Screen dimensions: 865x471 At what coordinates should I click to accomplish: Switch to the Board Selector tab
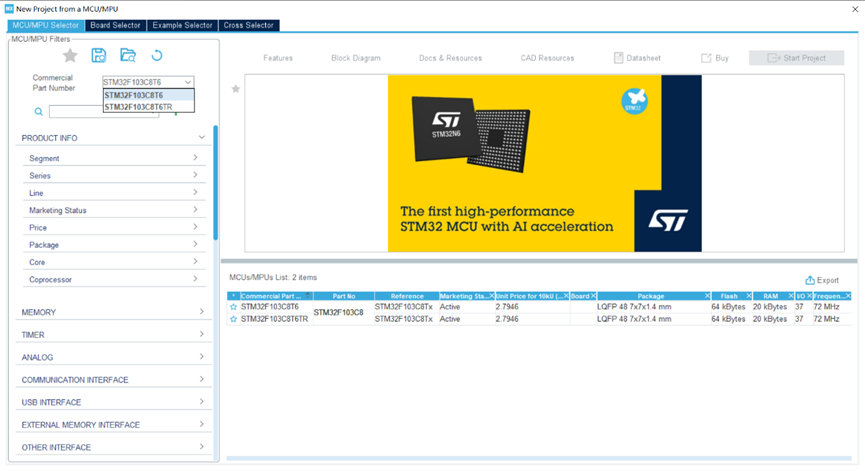[115, 25]
